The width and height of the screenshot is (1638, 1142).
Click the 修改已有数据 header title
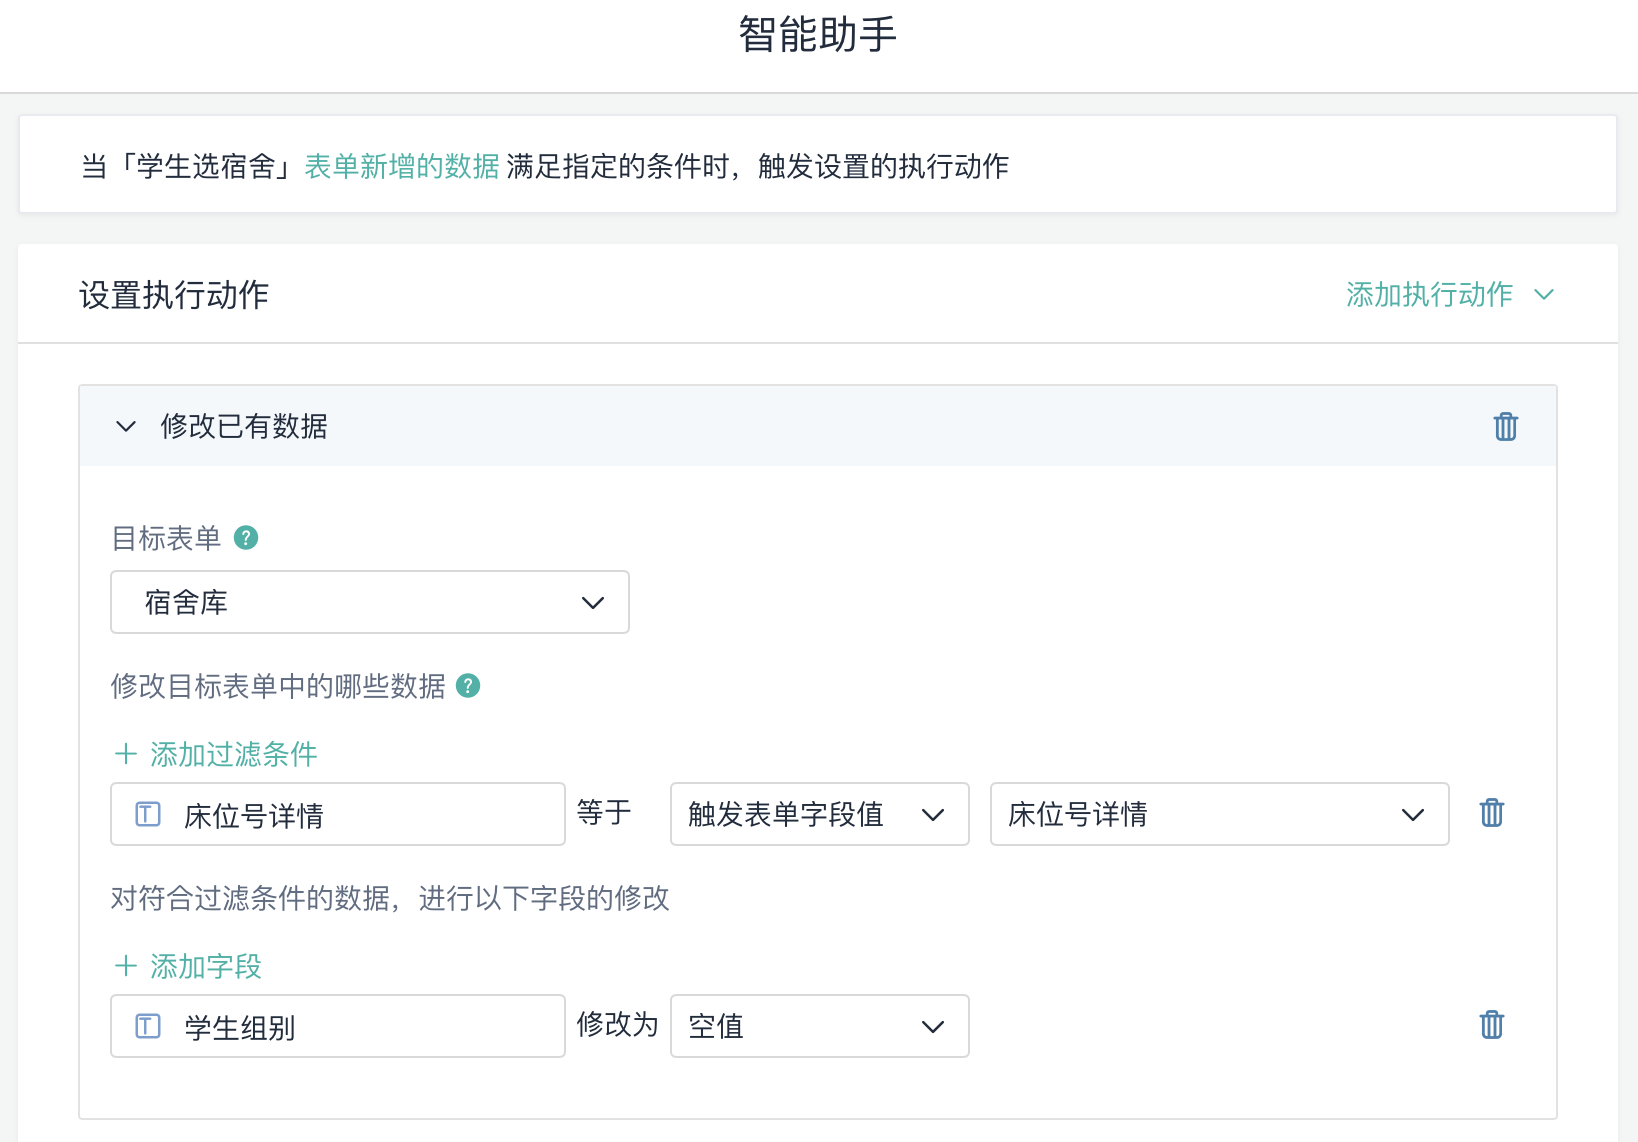[x=244, y=427]
